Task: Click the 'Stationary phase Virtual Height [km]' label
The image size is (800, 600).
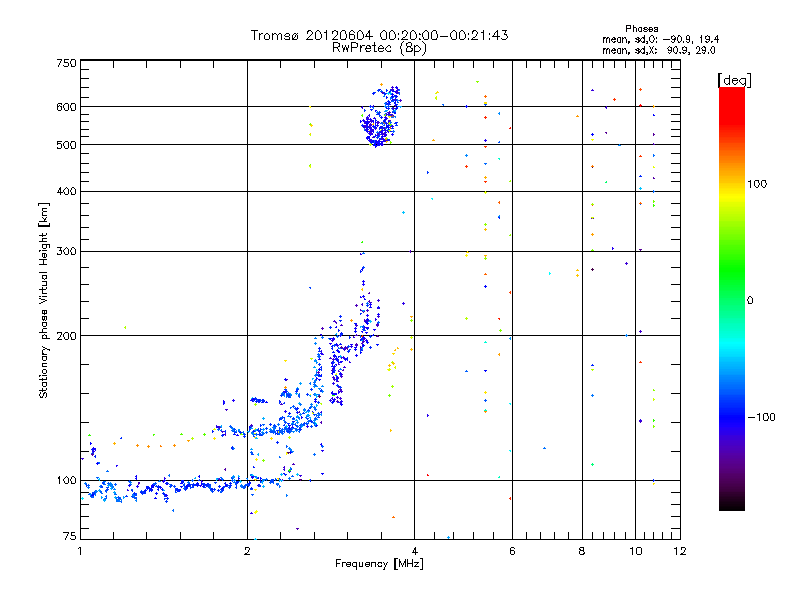Action: 43,300
